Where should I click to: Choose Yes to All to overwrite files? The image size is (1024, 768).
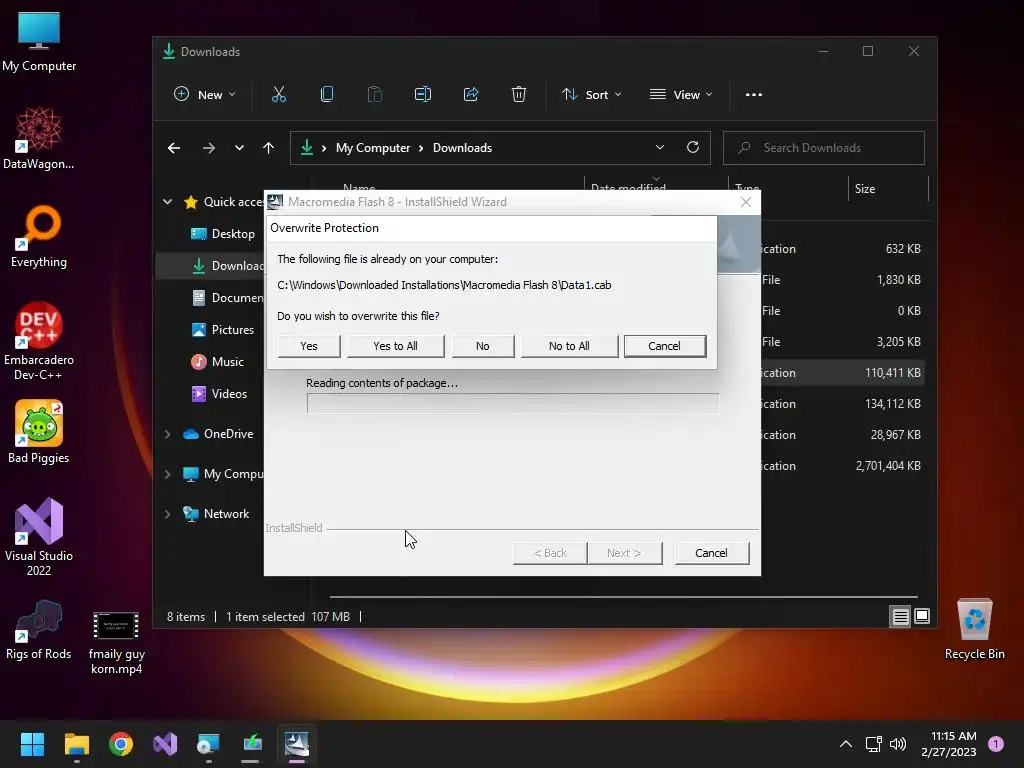point(395,346)
